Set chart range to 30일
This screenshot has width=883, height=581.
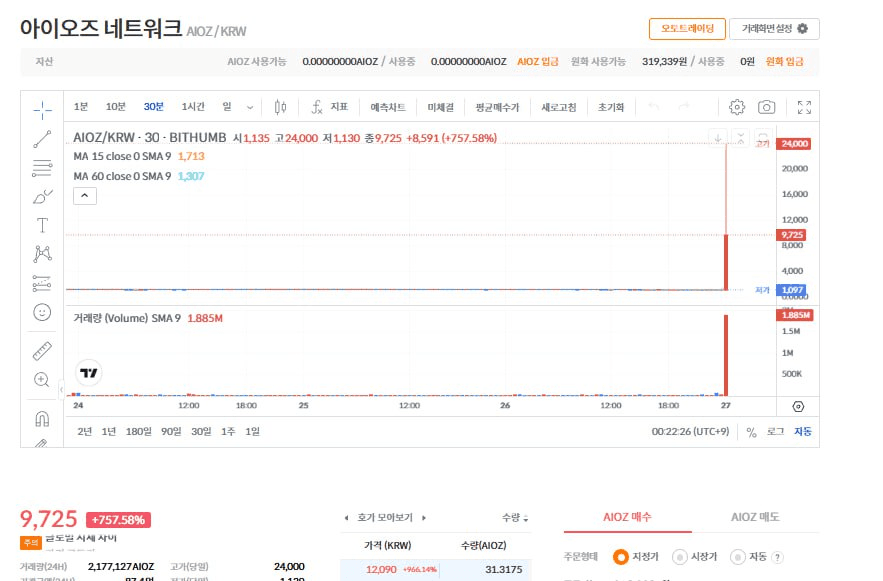tap(201, 432)
